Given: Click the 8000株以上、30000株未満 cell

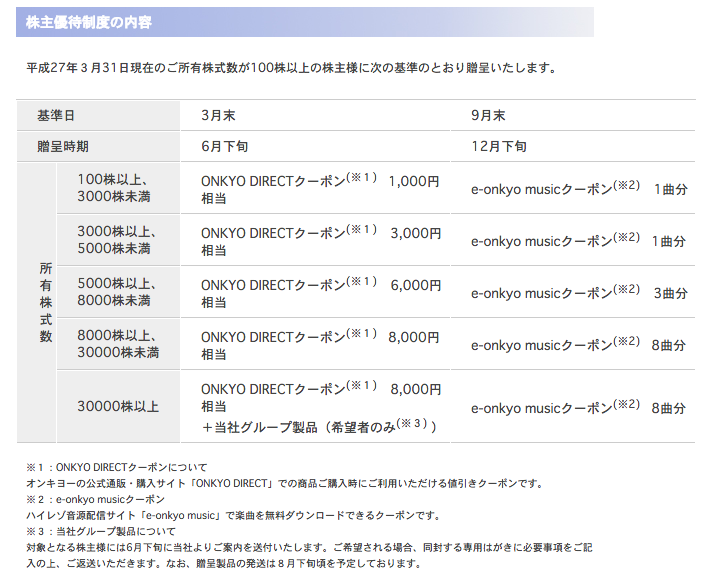Looking at the screenshot, I should tap(119, 344).
